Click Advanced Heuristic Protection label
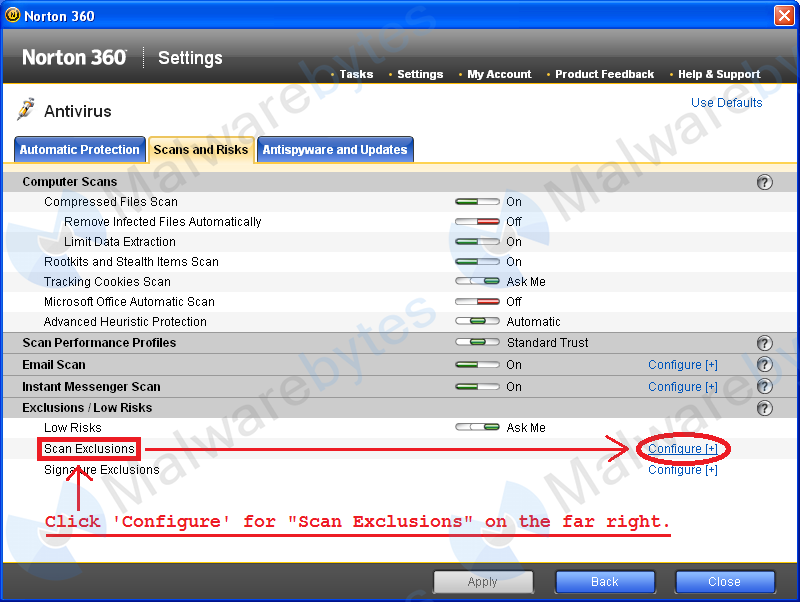The image size is (800, 602). 125,322
